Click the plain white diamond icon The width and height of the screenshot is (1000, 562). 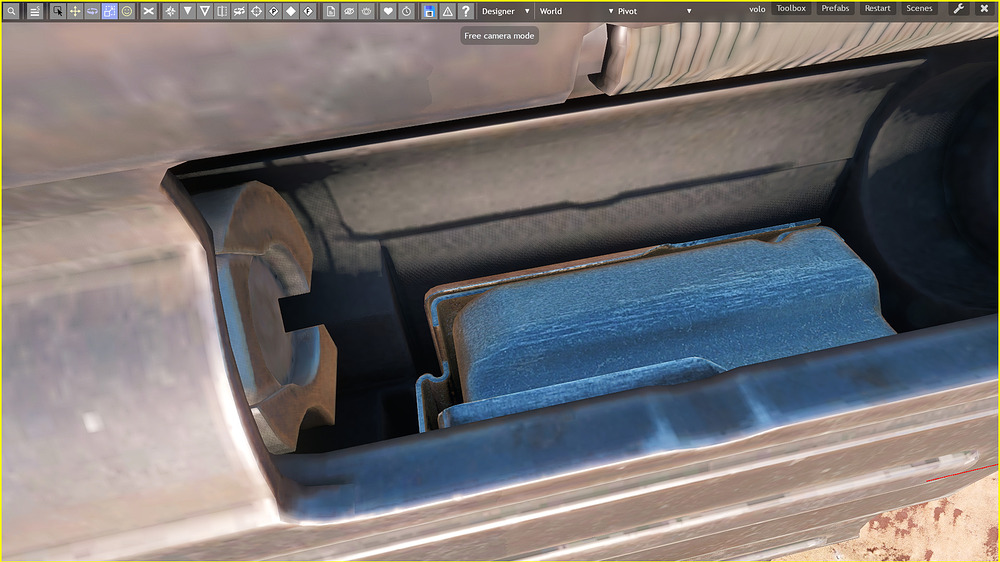[x=291, y=11]
